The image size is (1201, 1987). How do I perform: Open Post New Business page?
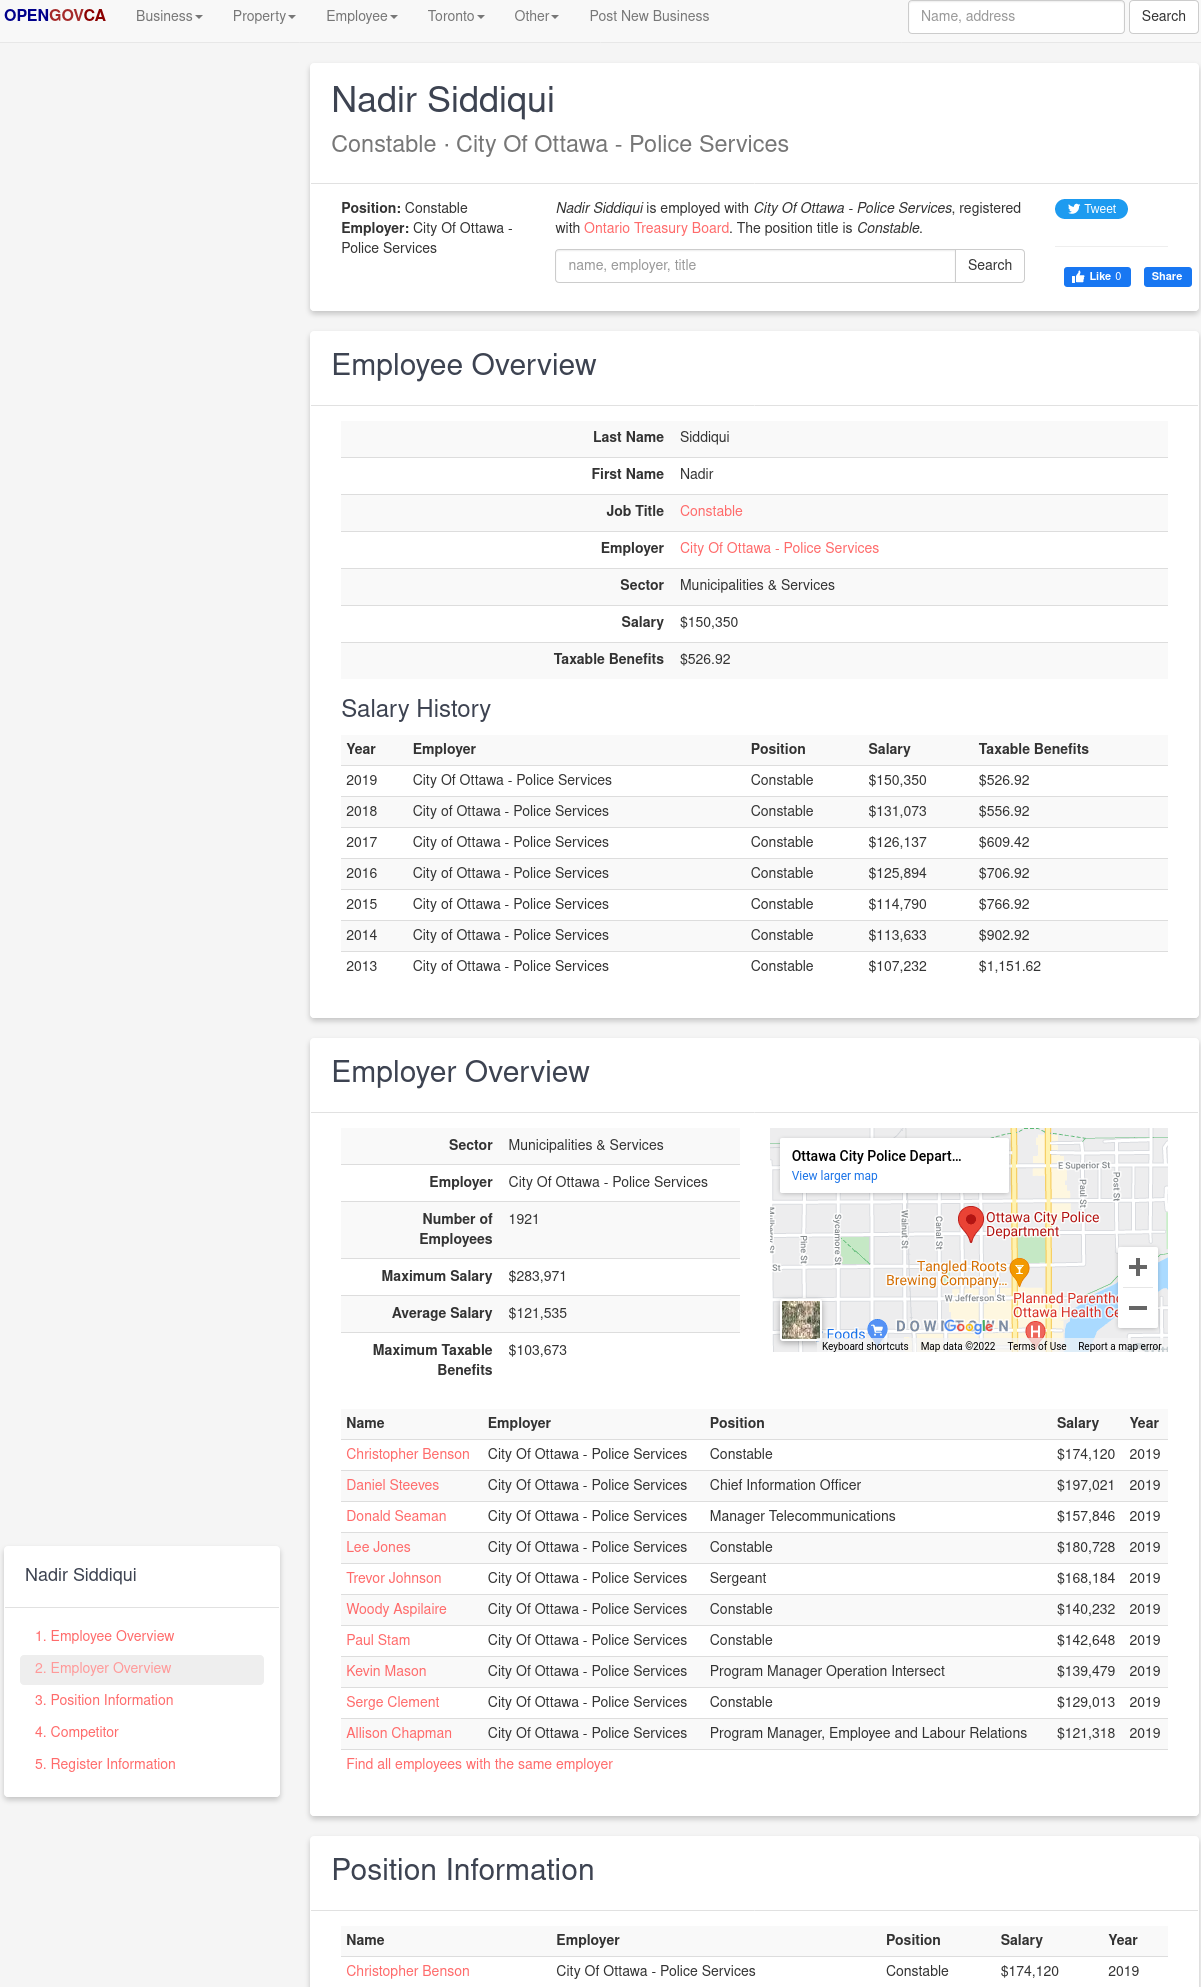pyautogui.click(x=649, y=16)
